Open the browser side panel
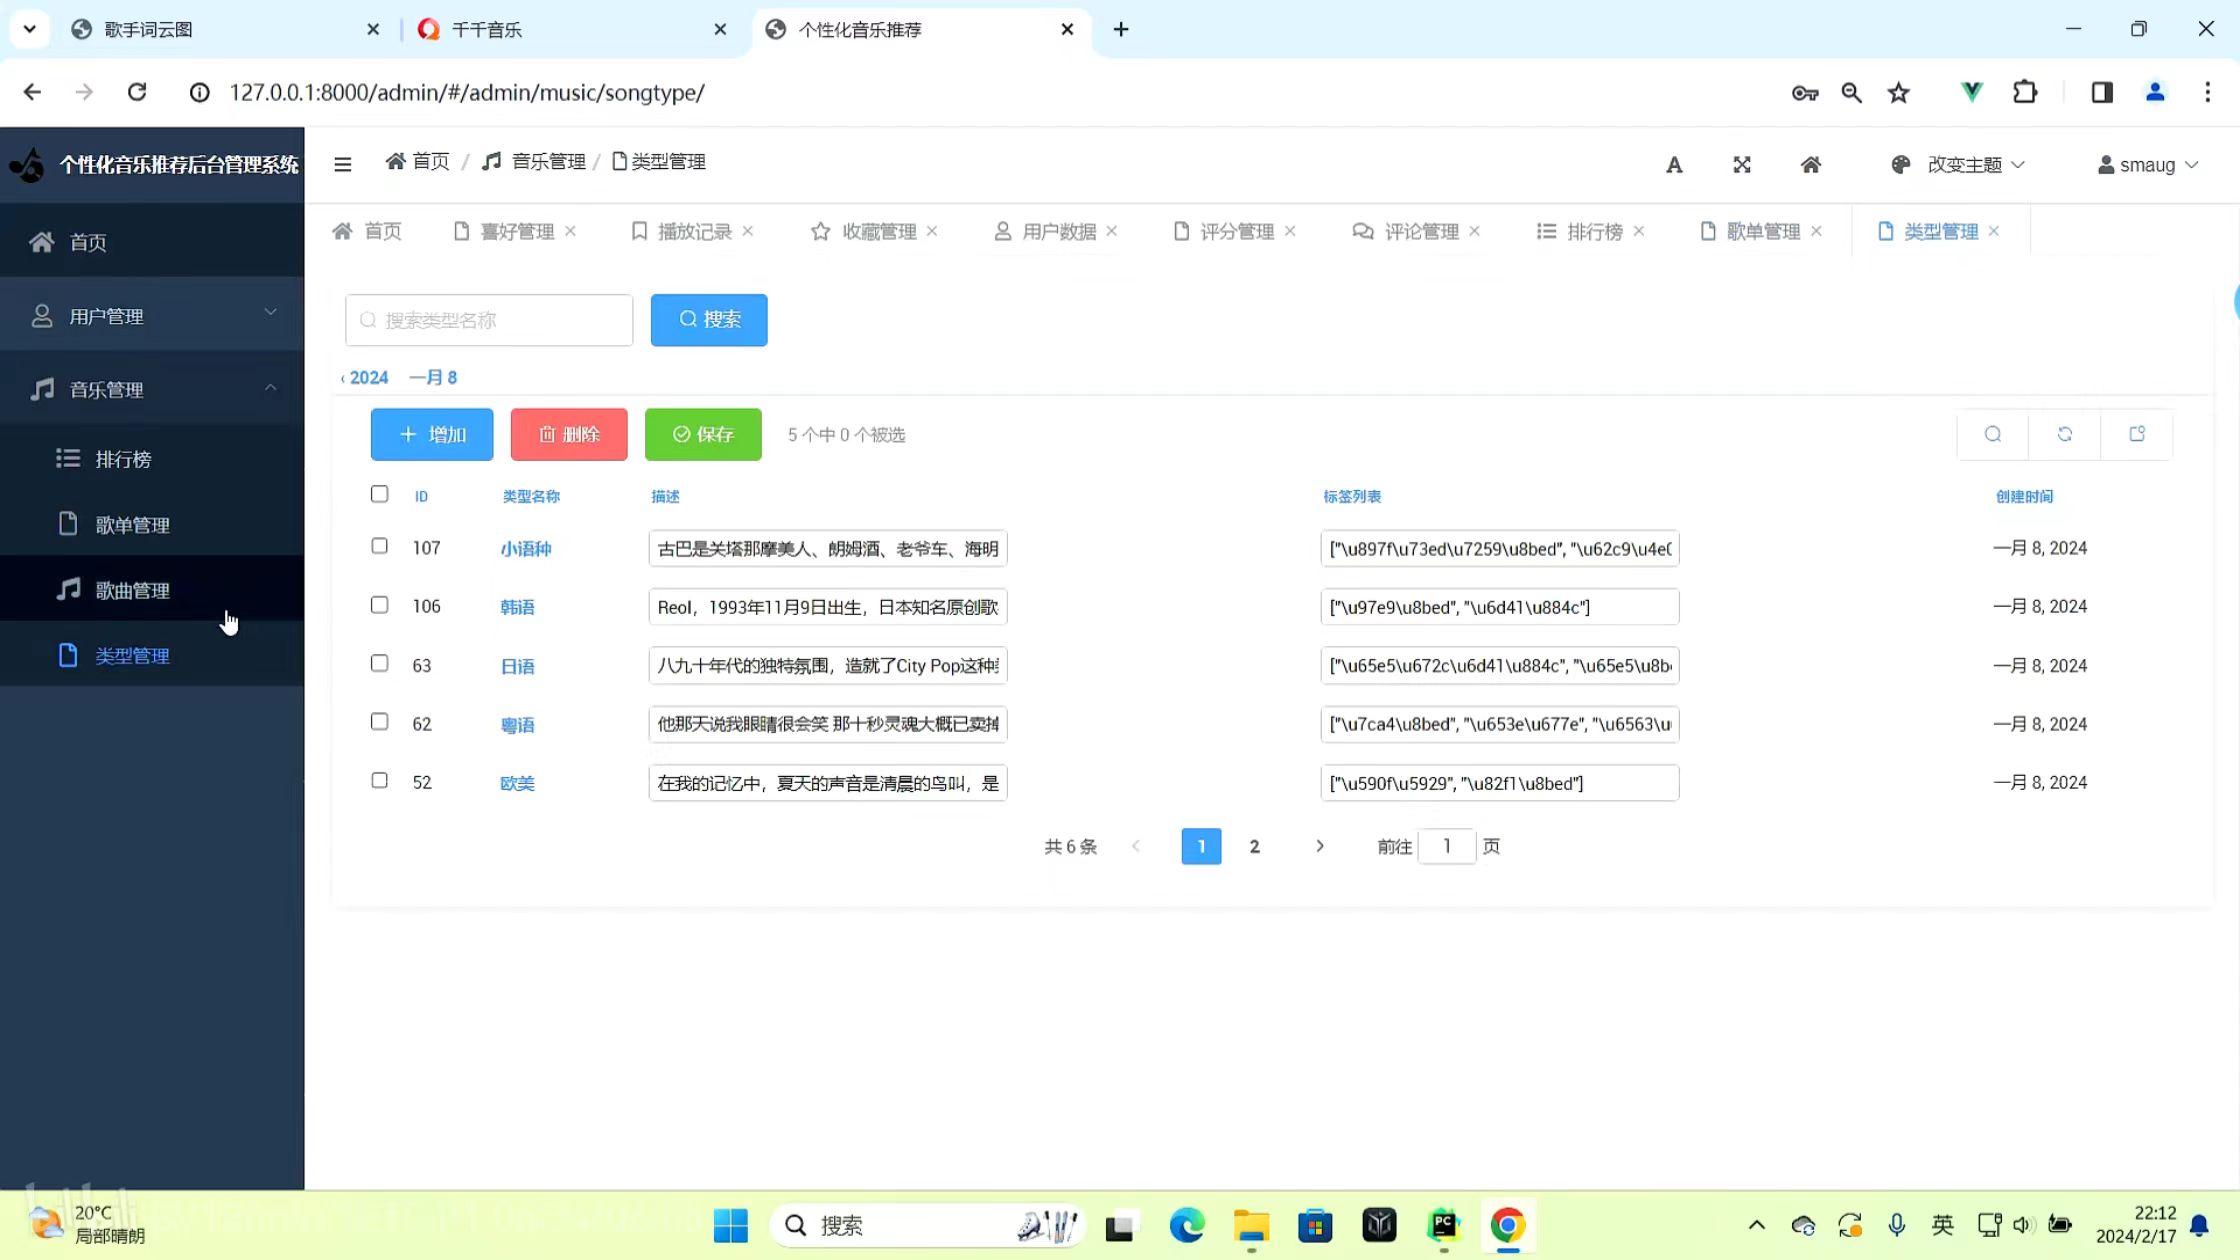Screen dimensions: 2240x1260 click(2102, 93)
